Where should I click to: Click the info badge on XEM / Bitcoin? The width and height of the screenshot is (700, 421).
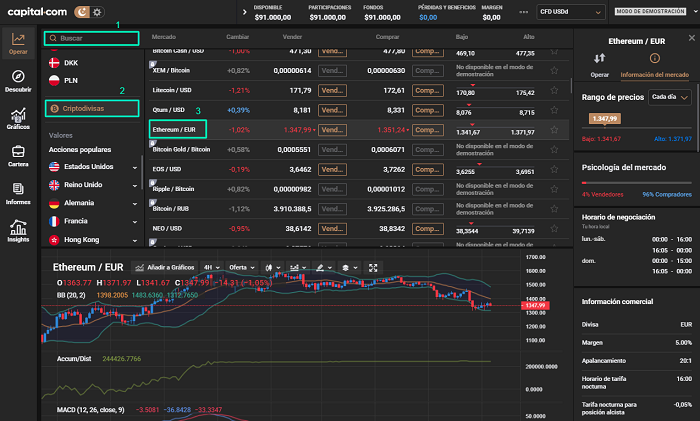pyautogui.click(x=153, y=65)
